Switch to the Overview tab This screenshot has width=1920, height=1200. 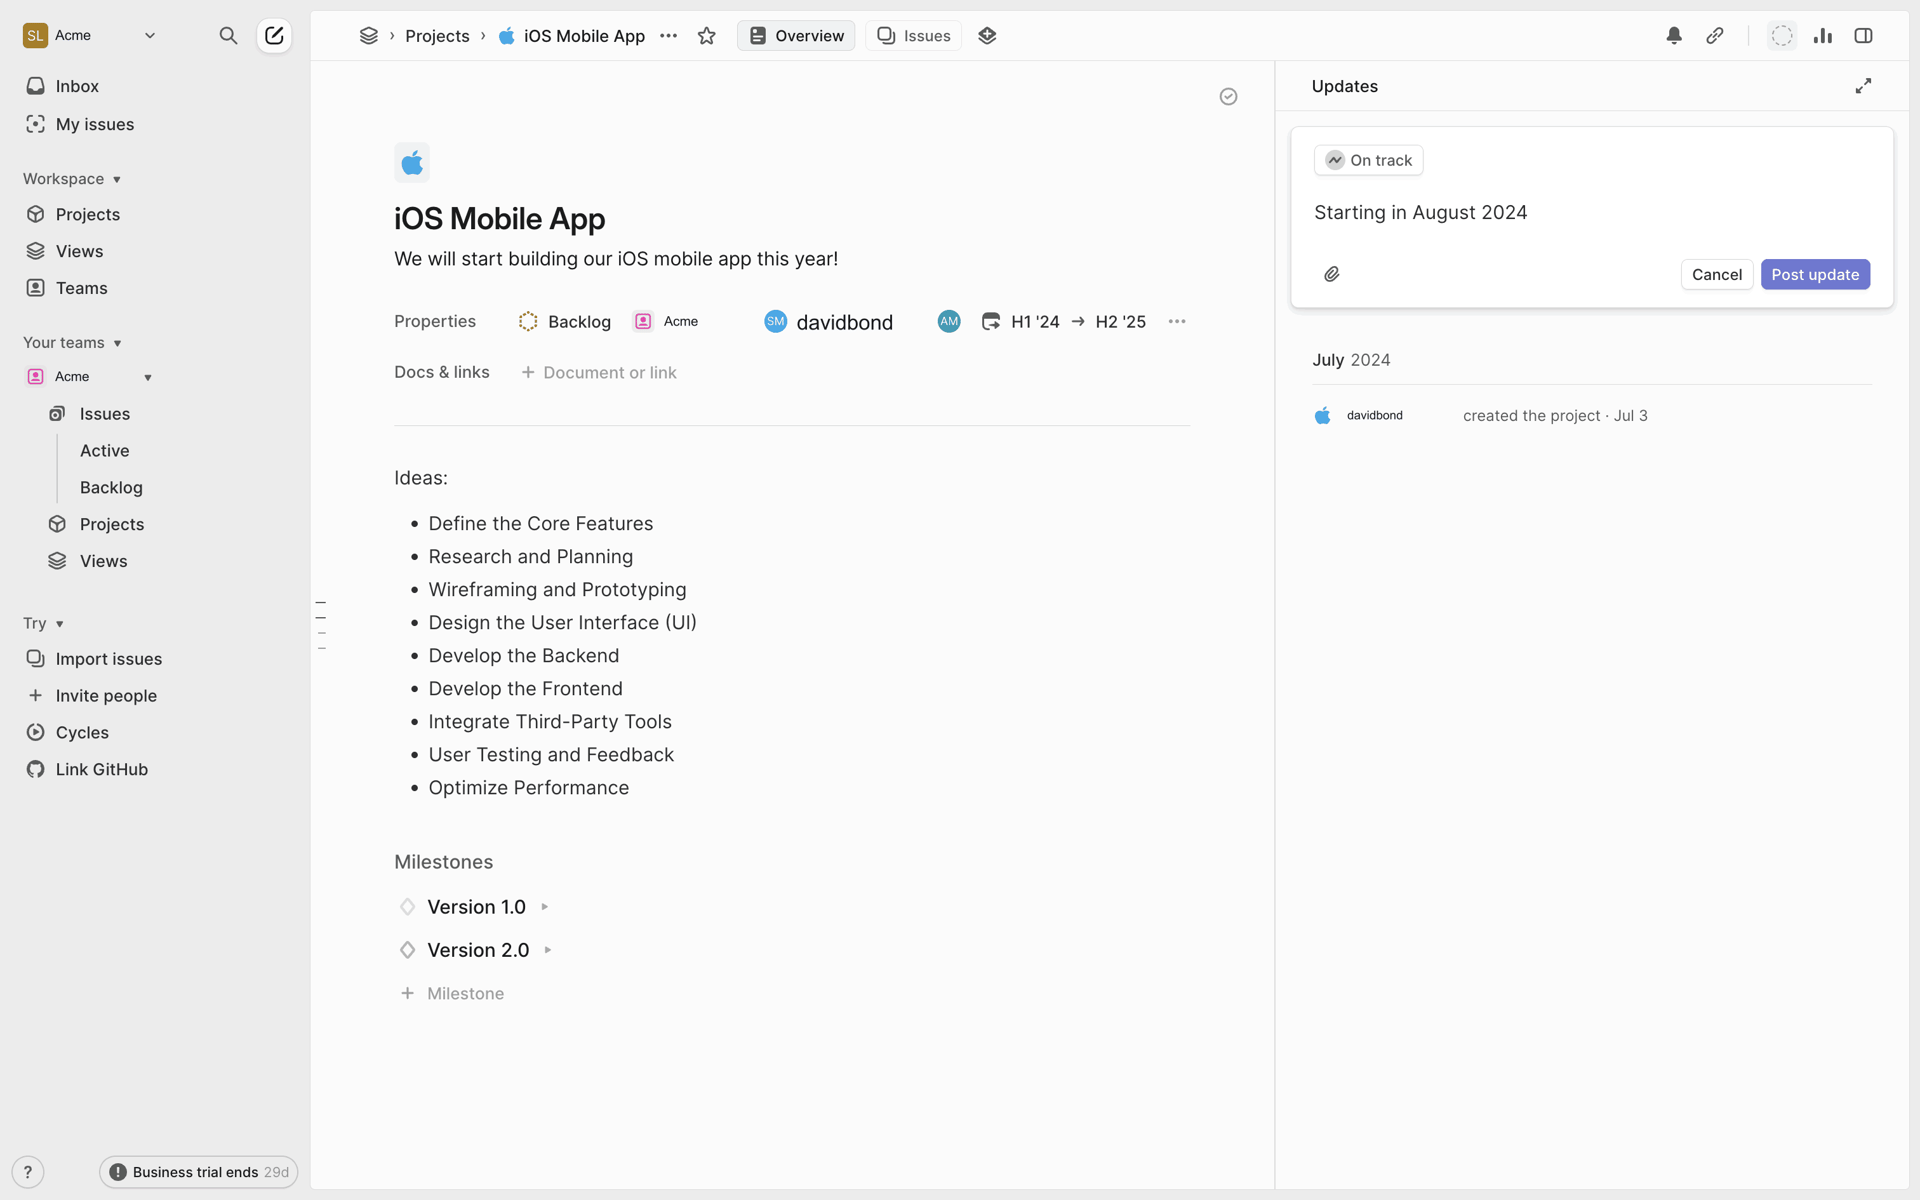pos(796,36)
